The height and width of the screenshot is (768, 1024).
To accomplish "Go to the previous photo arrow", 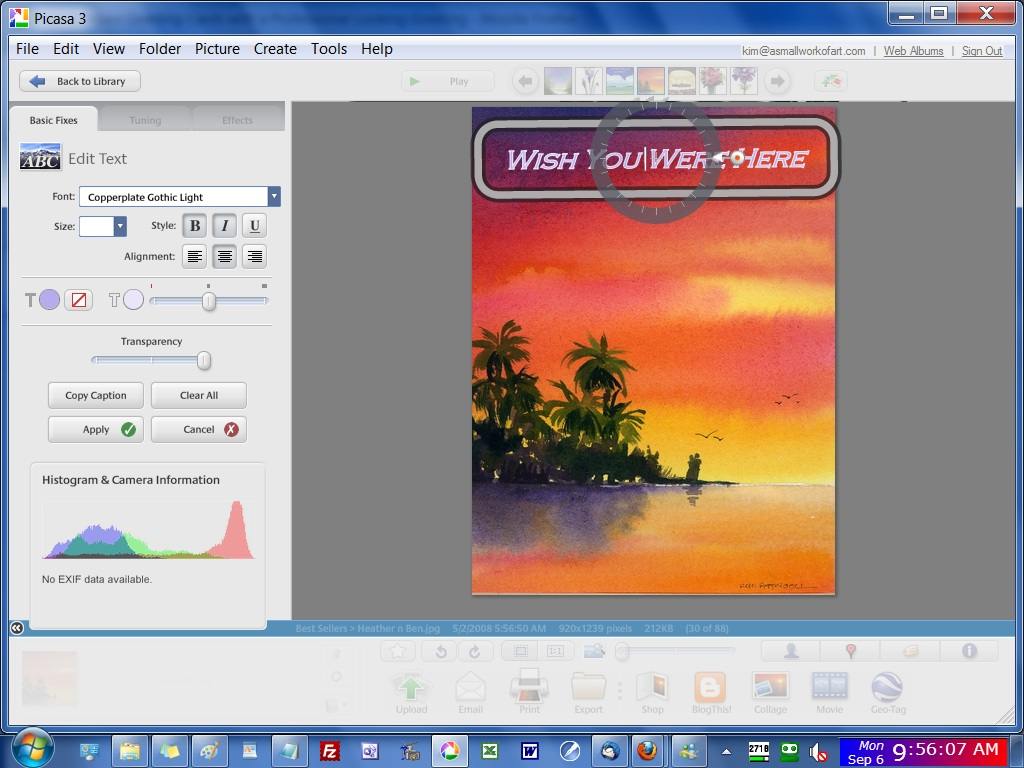I will [x=524, y=82].
